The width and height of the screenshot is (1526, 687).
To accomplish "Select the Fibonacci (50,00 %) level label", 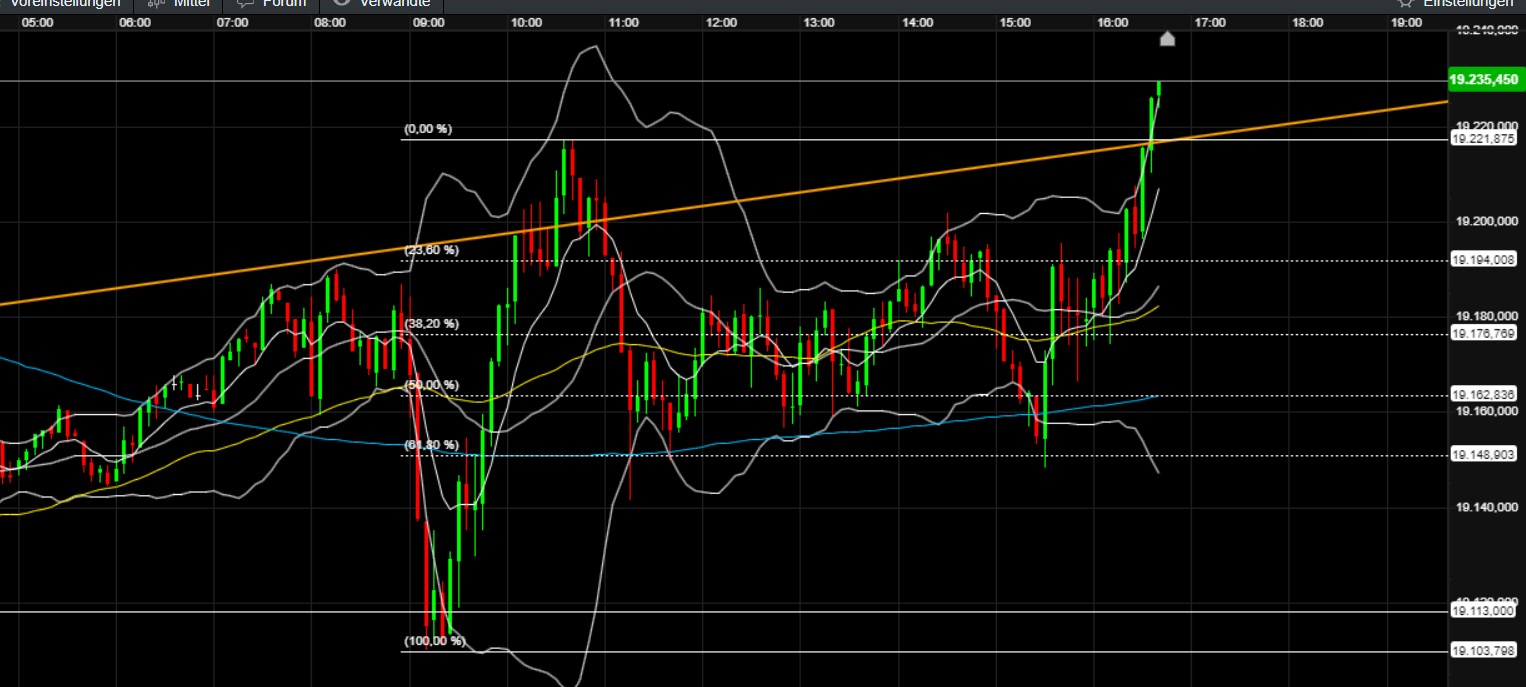I will [x=431, y=385].
